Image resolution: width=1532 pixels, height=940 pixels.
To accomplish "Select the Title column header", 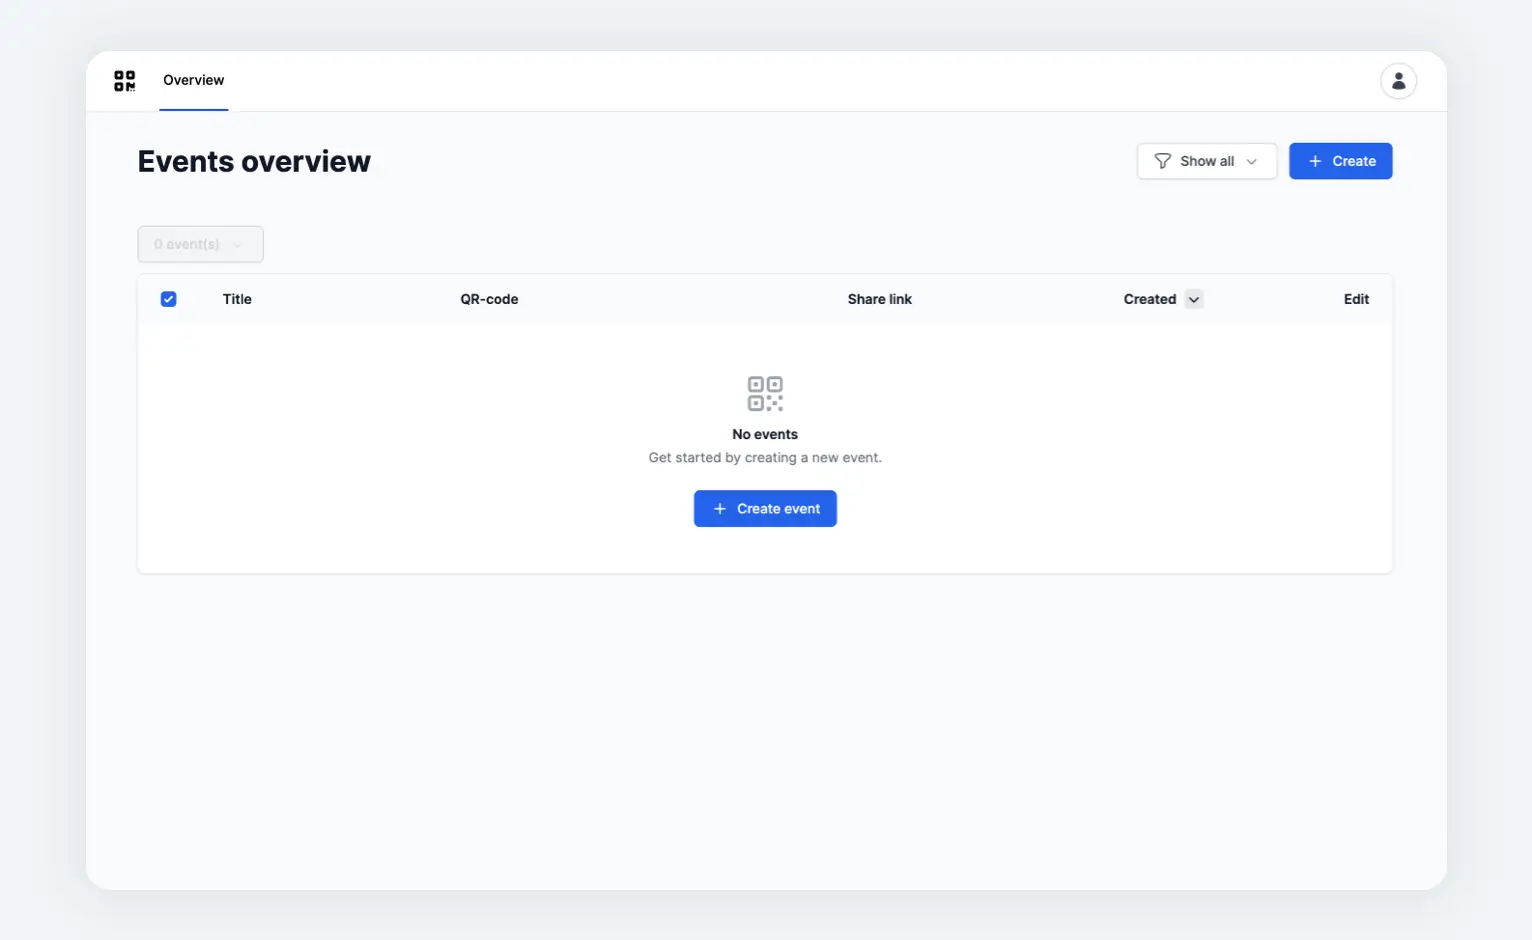I will click(237, 299).
